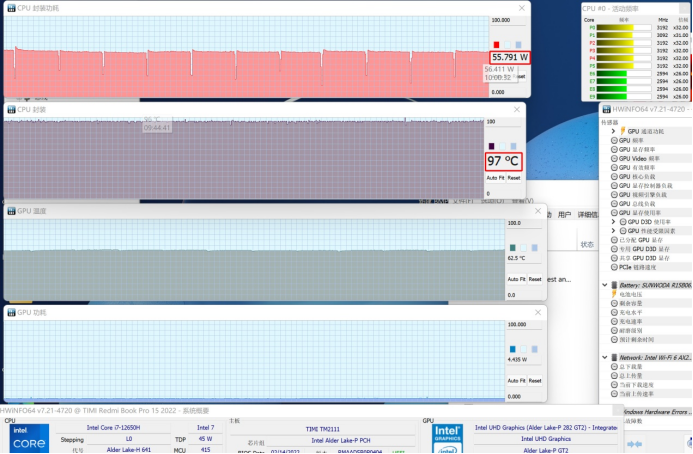Click the lightning icon beside 电池电压
Image resolution: width=693 pixels, height=454 pixels.
coord(614,294)
